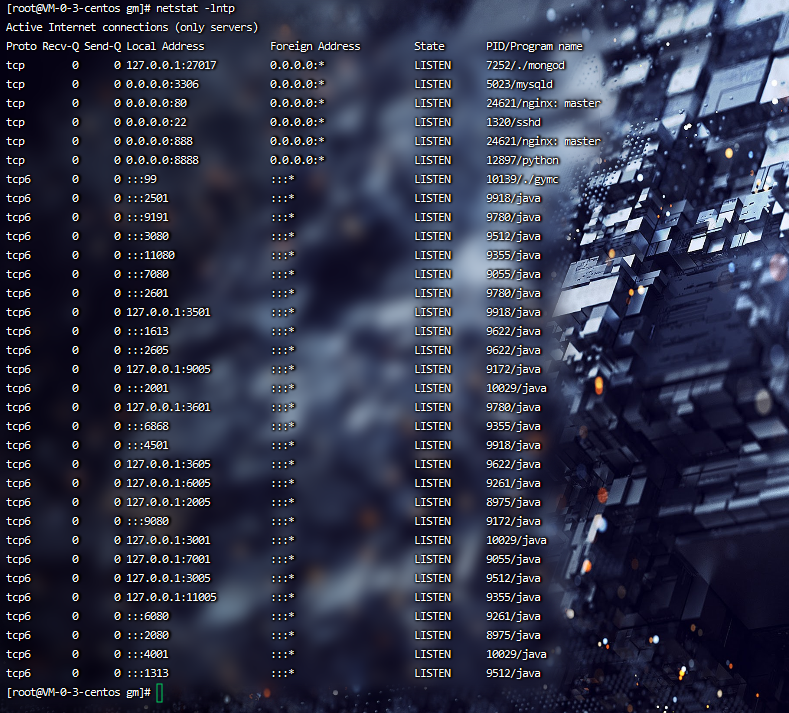Click the 0.0.0.0:3306 local address
Image resolution: width=789 pixels, height=713 pixels.
[x=162, y=84]
